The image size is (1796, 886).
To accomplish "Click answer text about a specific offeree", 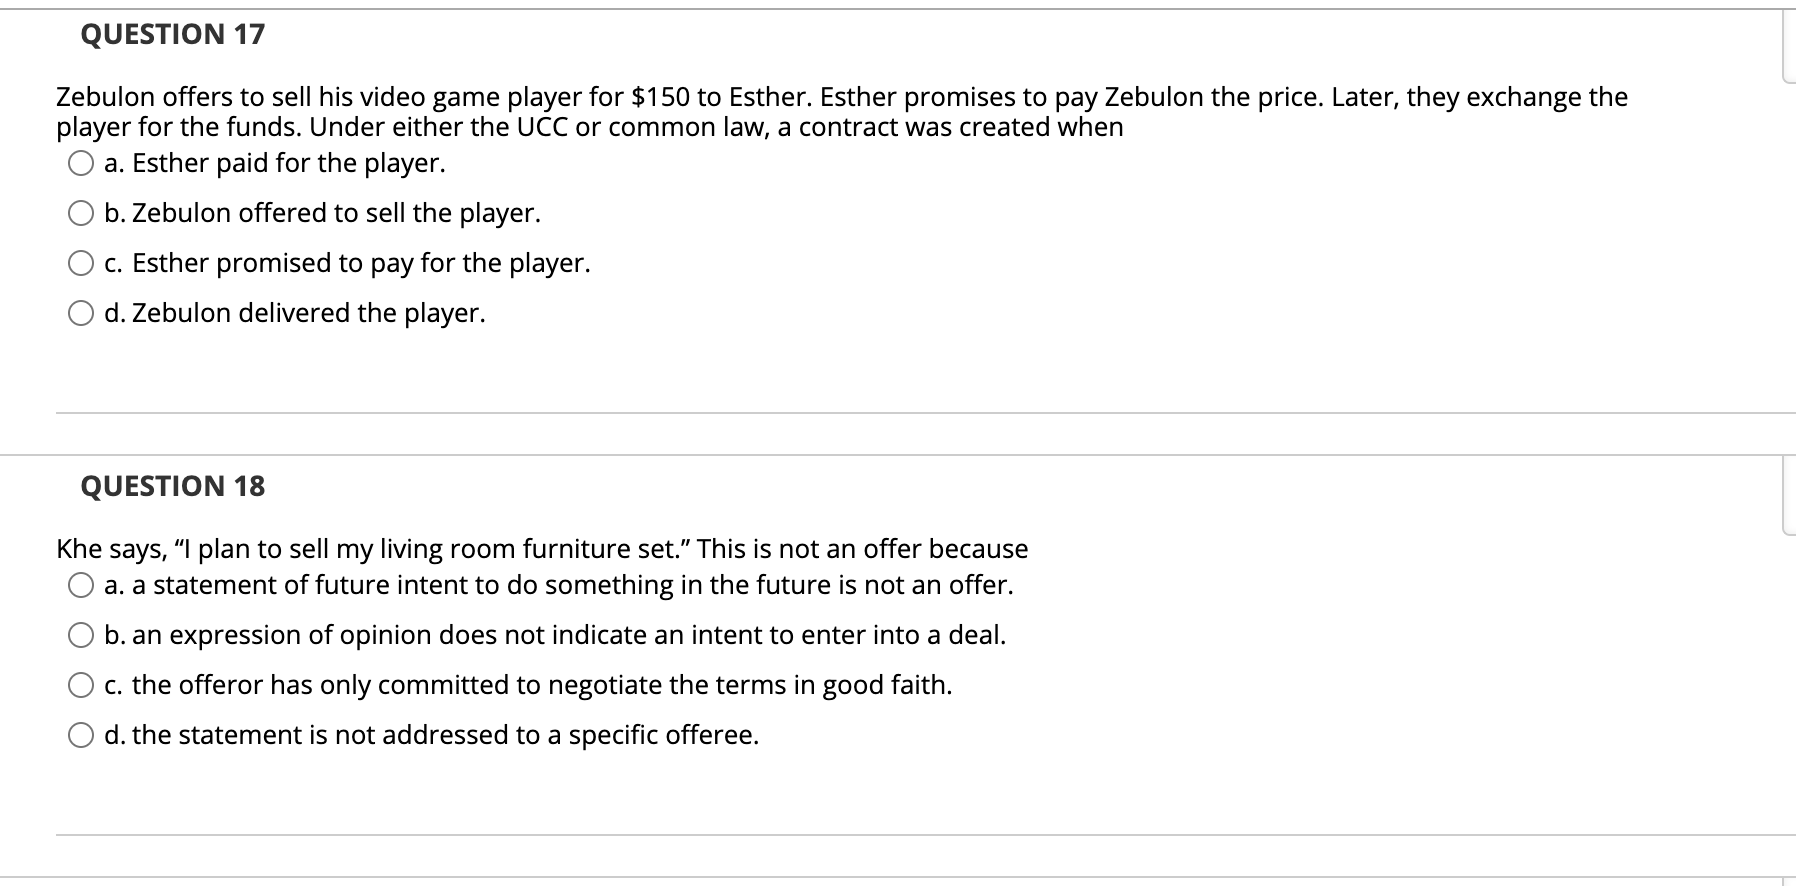I will pyautogui.click(x=445, y=735).
